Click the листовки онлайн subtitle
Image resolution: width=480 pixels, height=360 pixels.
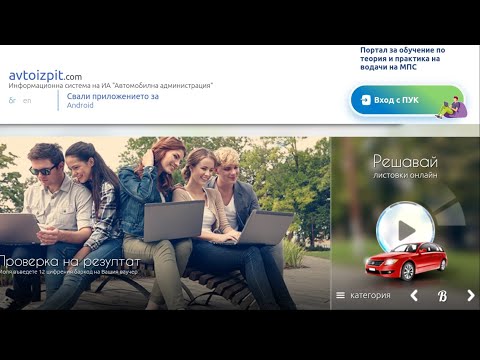point(405,175)
